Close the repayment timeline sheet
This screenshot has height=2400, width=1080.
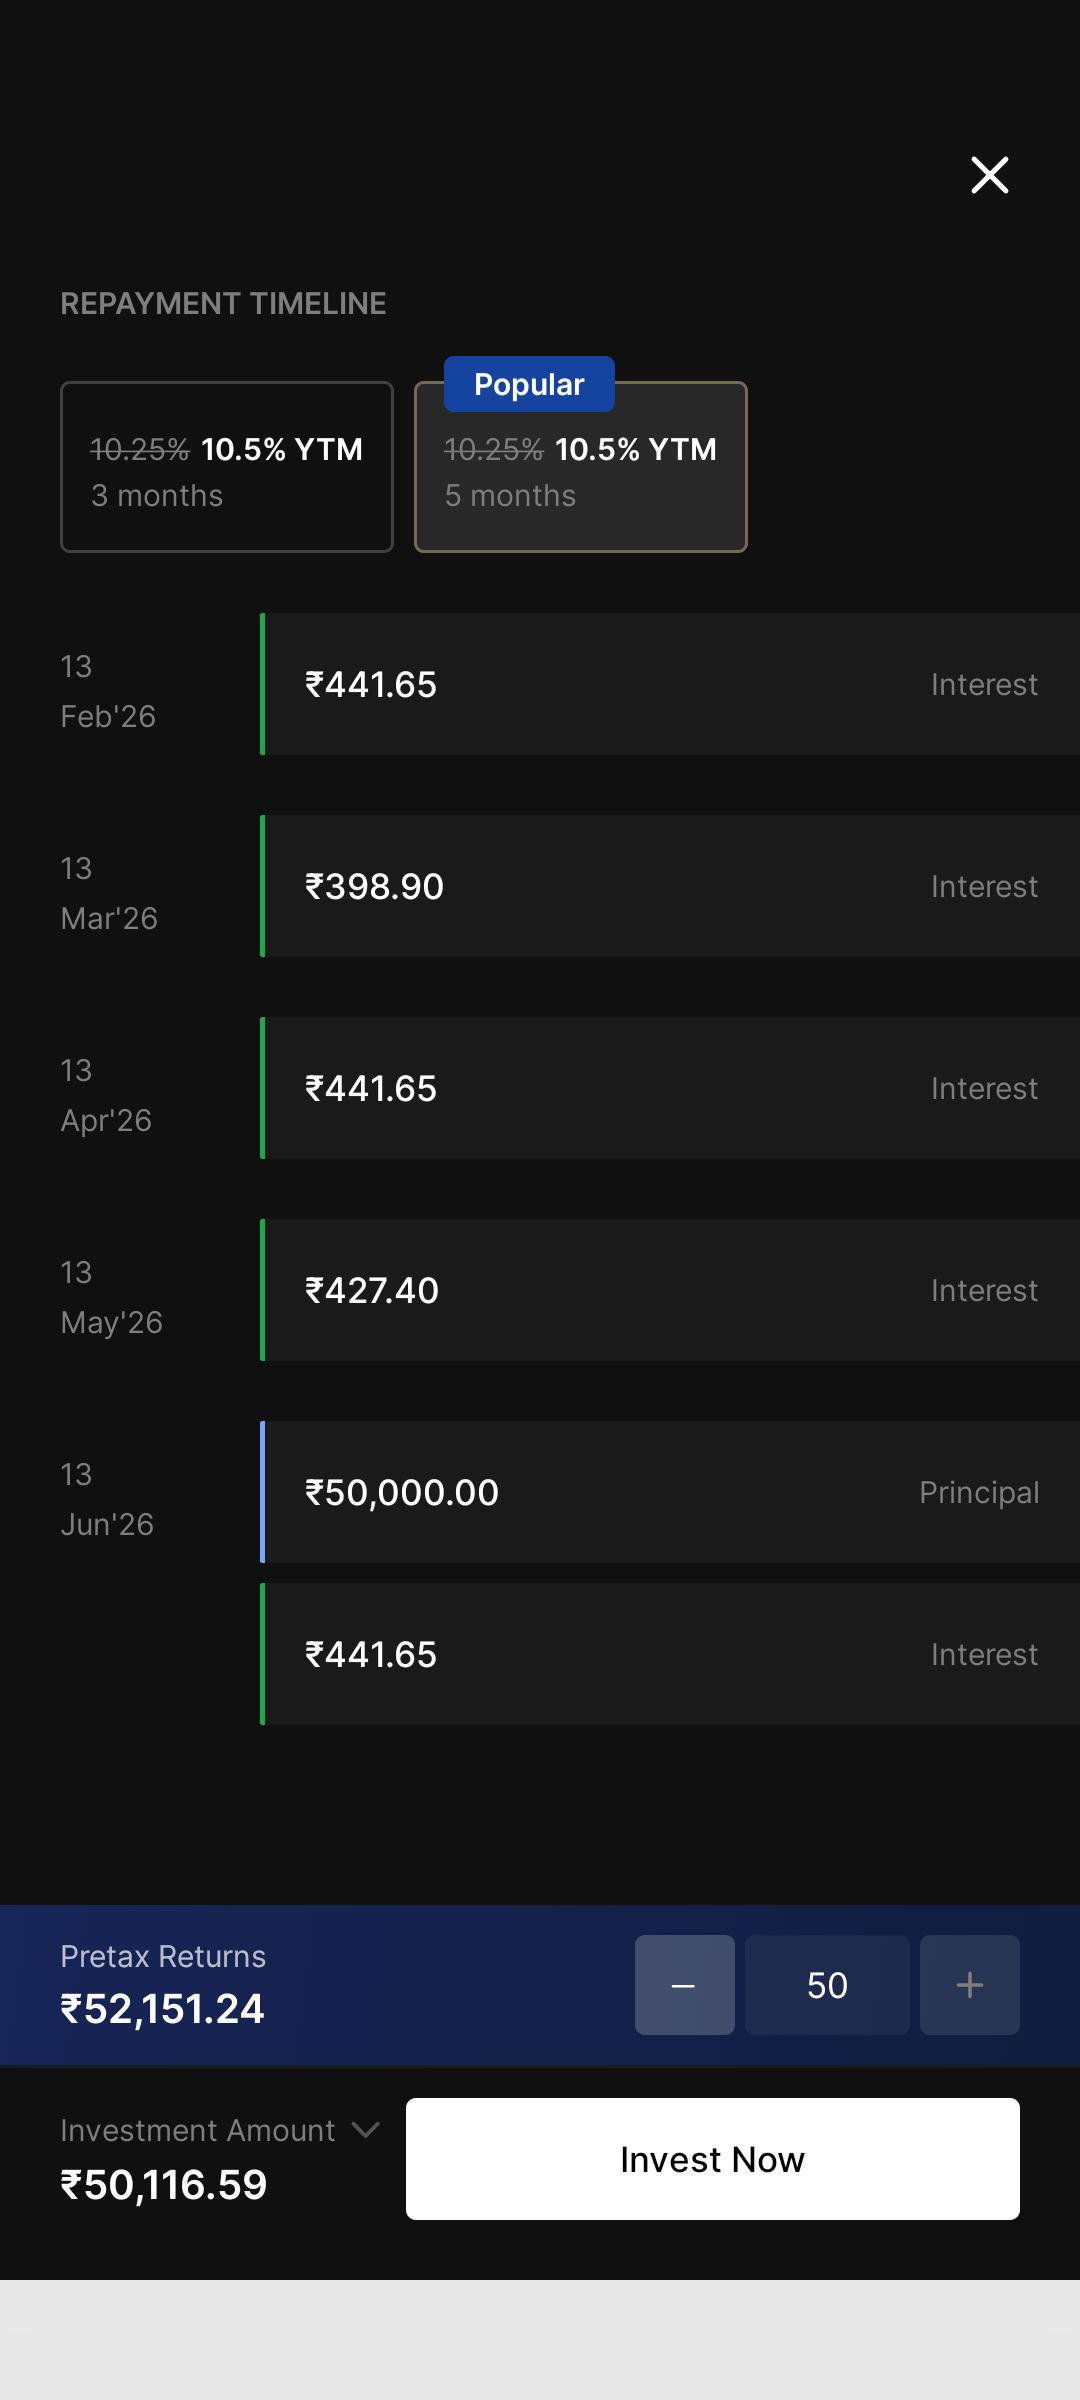989,175
